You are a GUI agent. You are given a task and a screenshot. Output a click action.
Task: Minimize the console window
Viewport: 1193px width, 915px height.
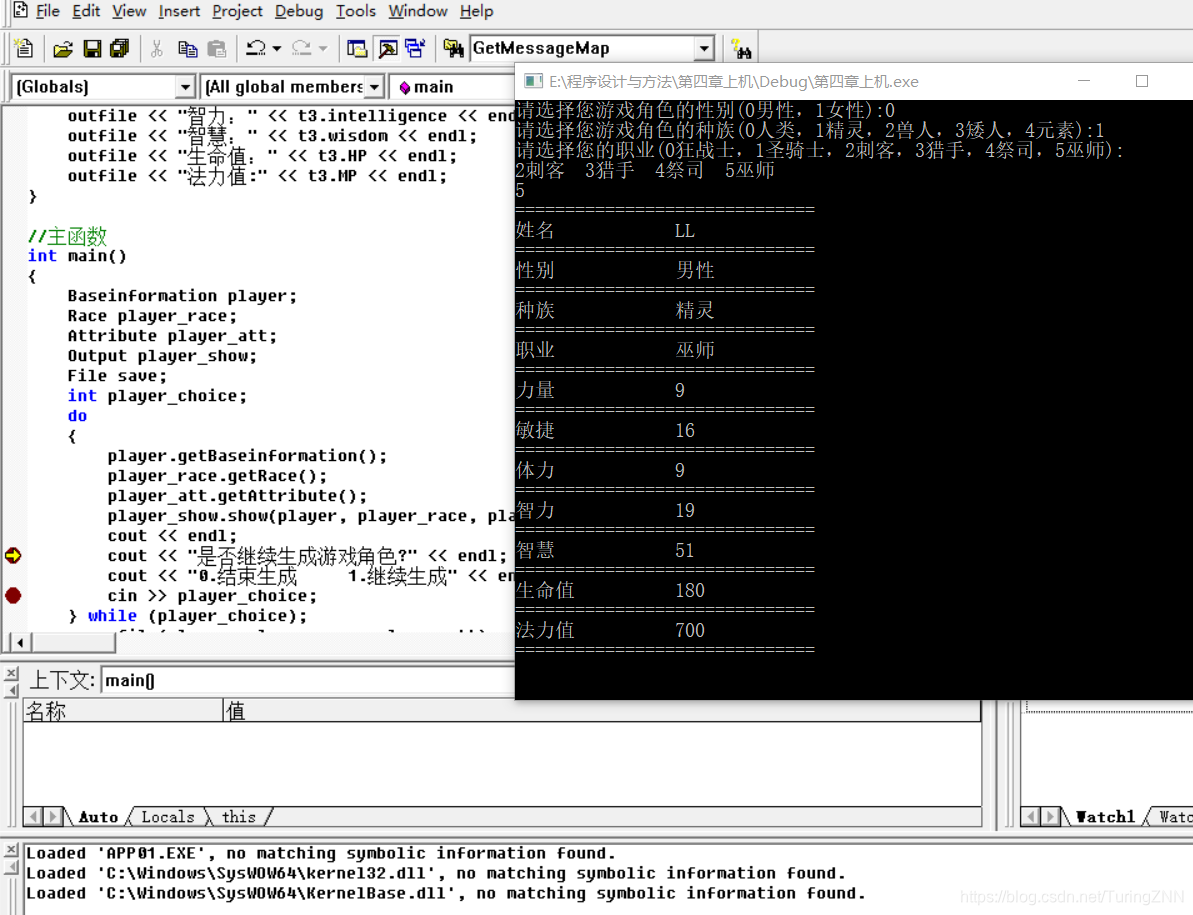(1084, 81)
